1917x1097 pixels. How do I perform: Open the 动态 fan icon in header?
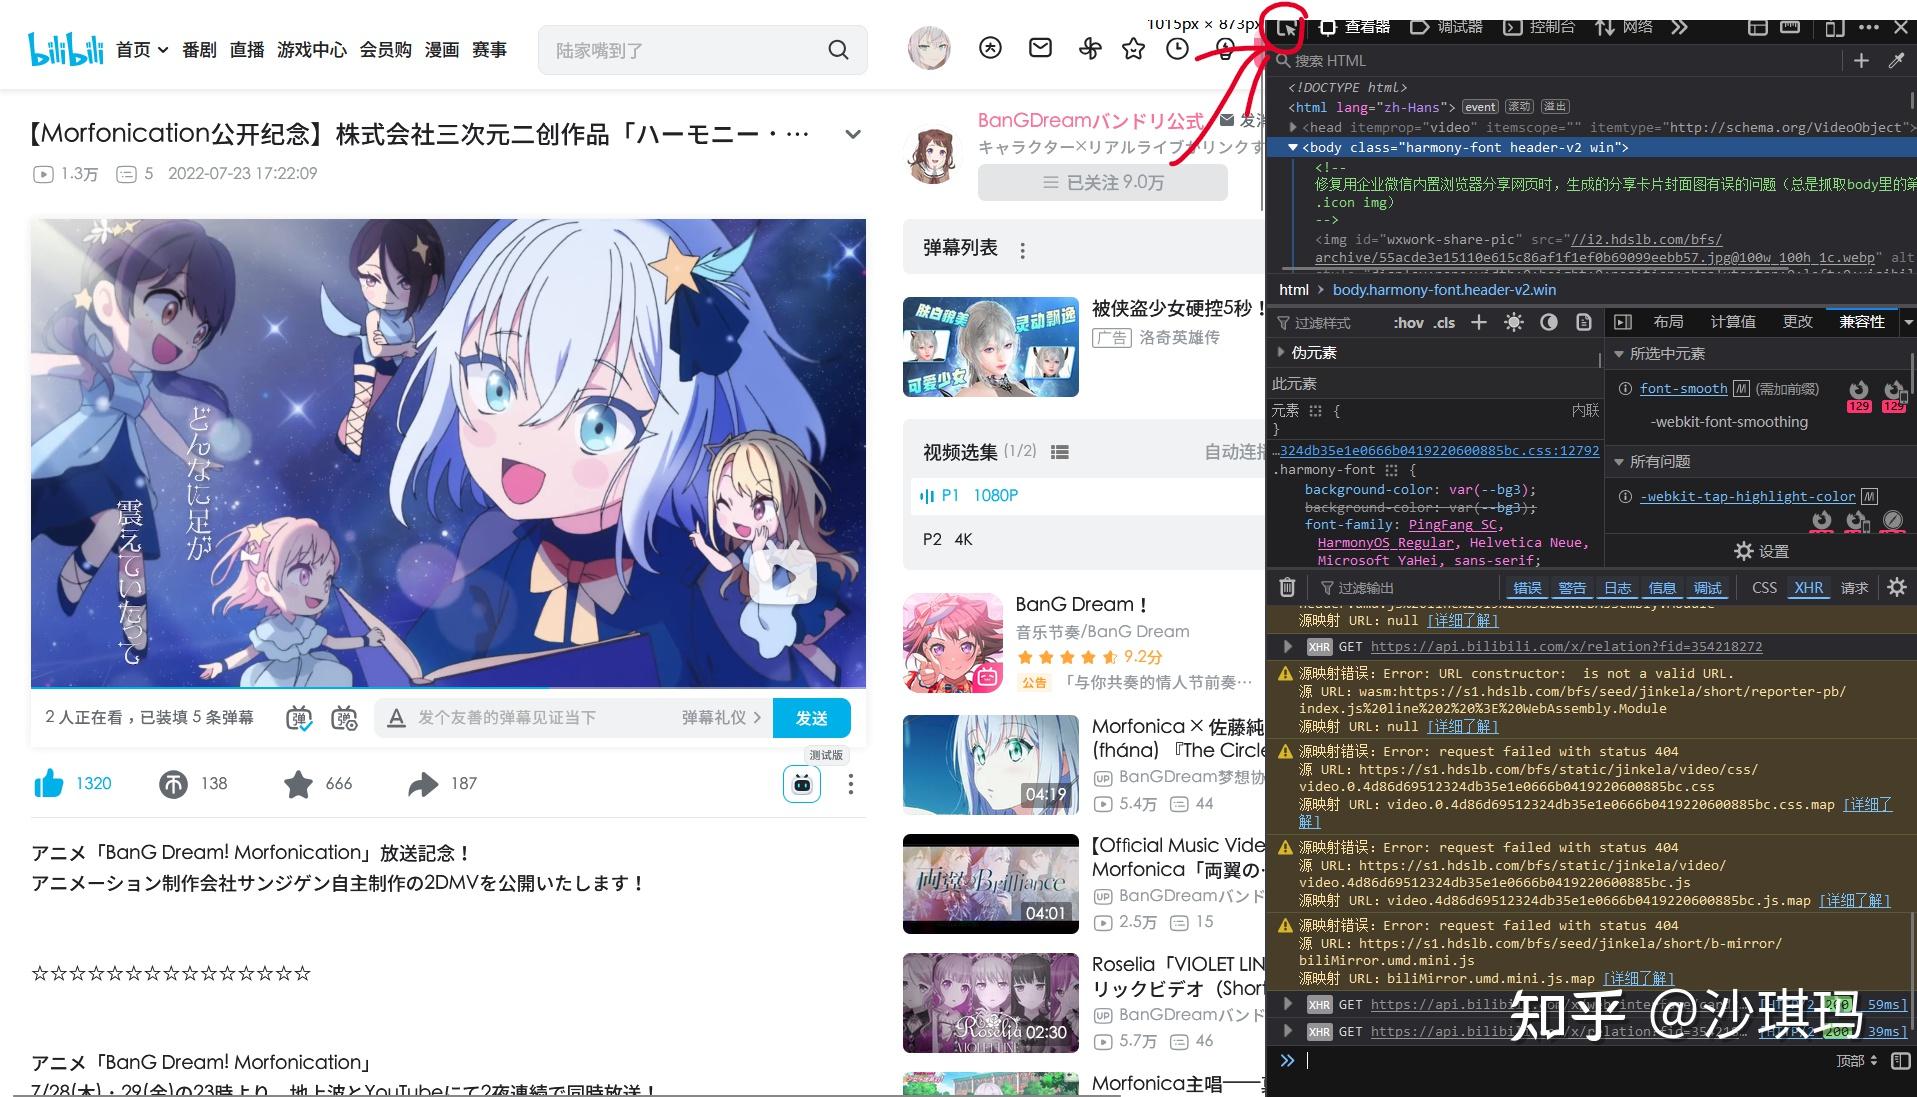pyautogui.click(x=1089, y=47)
